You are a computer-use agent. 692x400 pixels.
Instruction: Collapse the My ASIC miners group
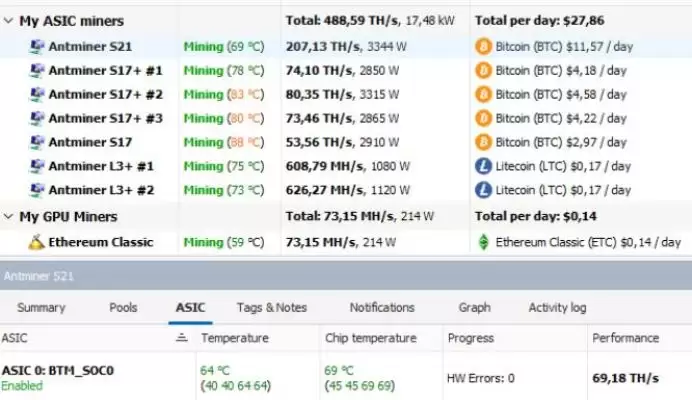[9, 21]
